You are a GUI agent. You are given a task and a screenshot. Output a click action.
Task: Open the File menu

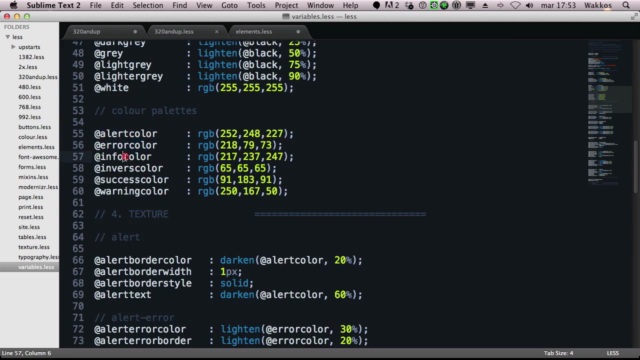click(96, 5)
